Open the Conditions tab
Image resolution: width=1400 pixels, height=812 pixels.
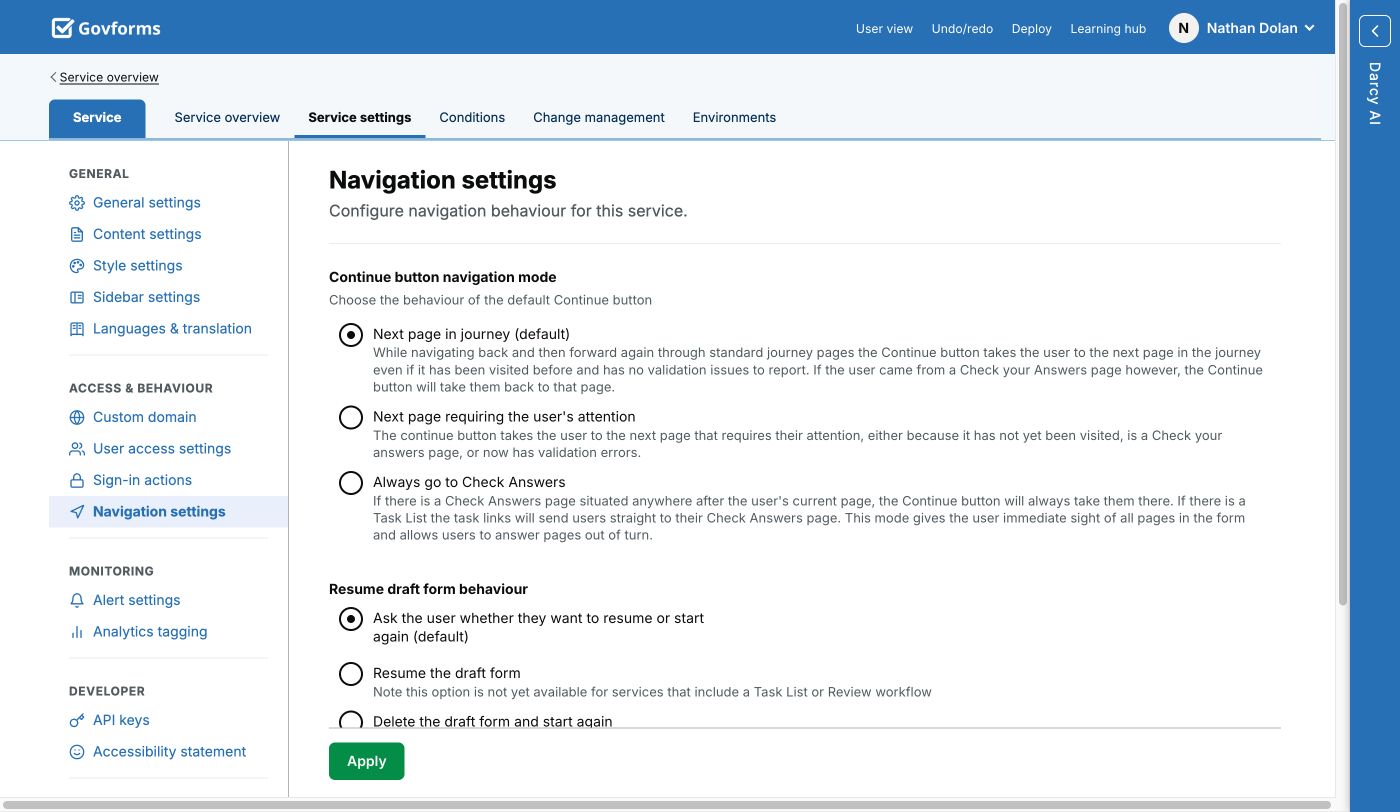pos(472,117)
